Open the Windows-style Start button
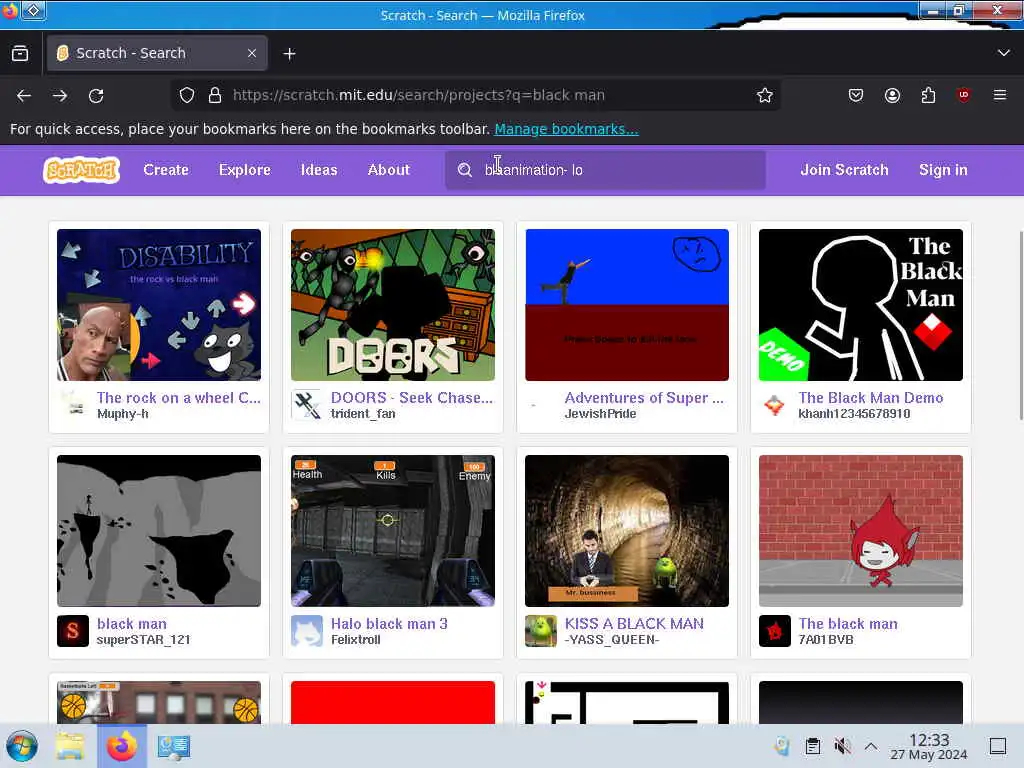This screenshot has height=768, width=1024. coord(22,746)
